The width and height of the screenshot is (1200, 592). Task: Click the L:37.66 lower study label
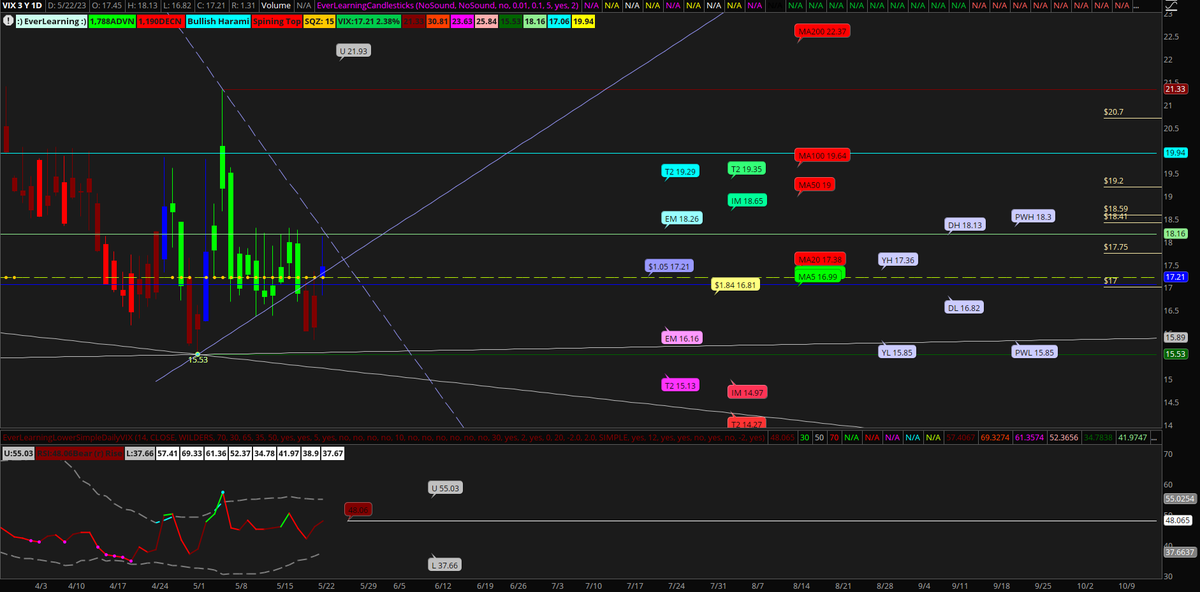[141, 453]
